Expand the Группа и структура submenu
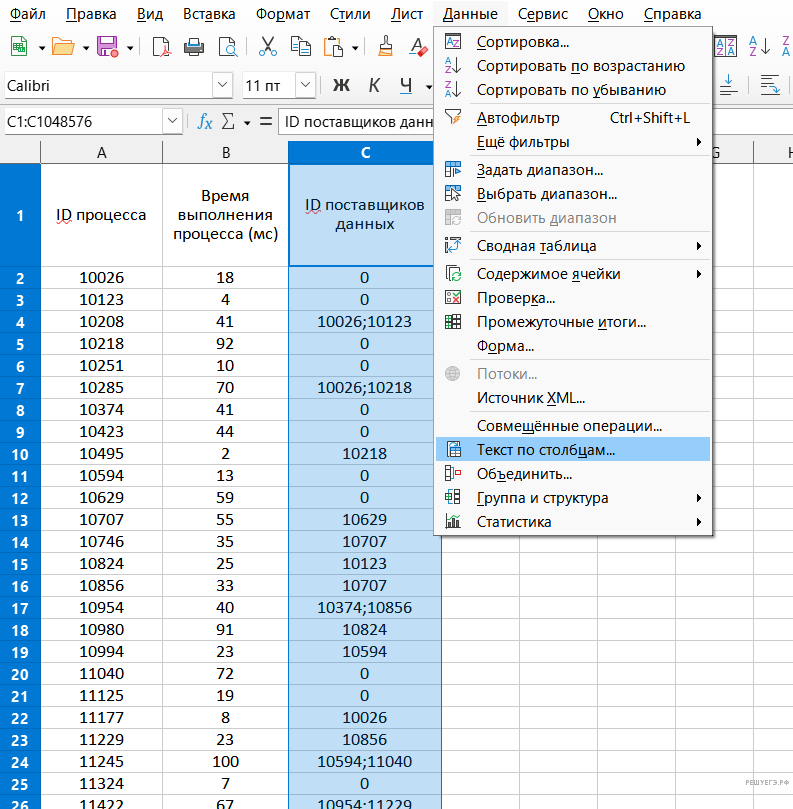Image resolution: width=793 pixels, height=809 pixels. tap(573, 498)
